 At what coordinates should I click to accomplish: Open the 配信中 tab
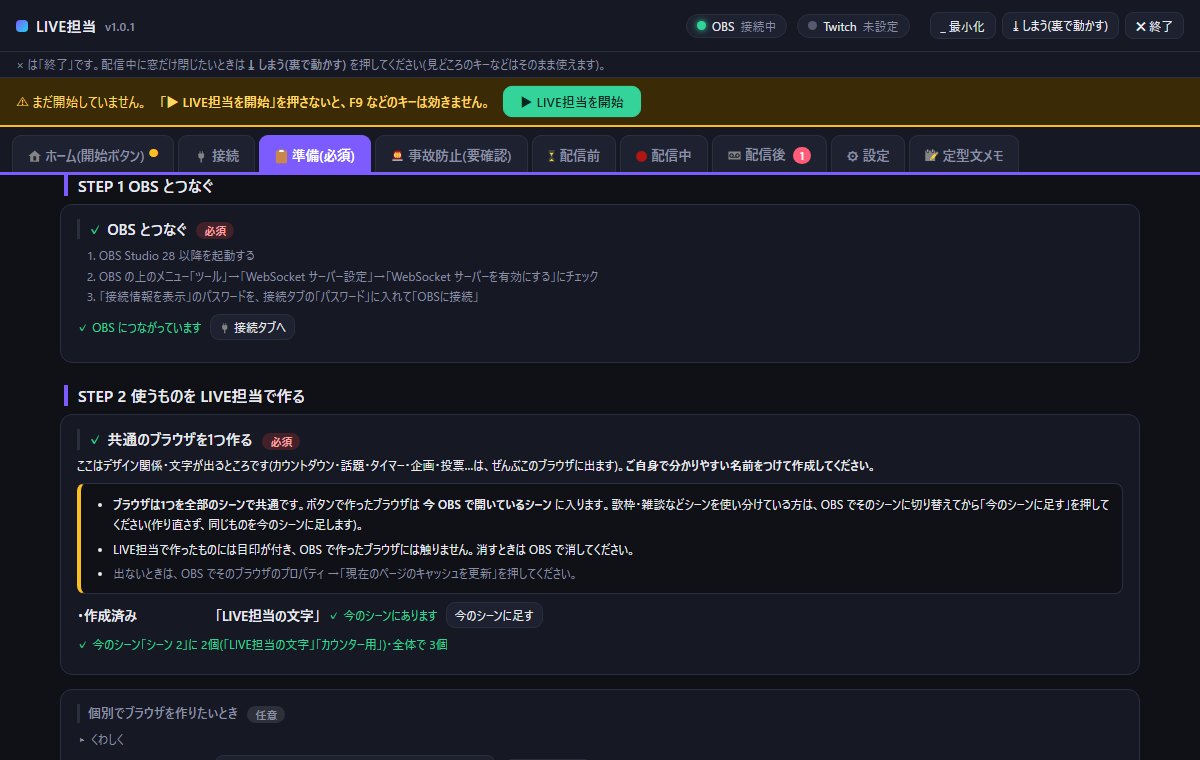point(663,155)
